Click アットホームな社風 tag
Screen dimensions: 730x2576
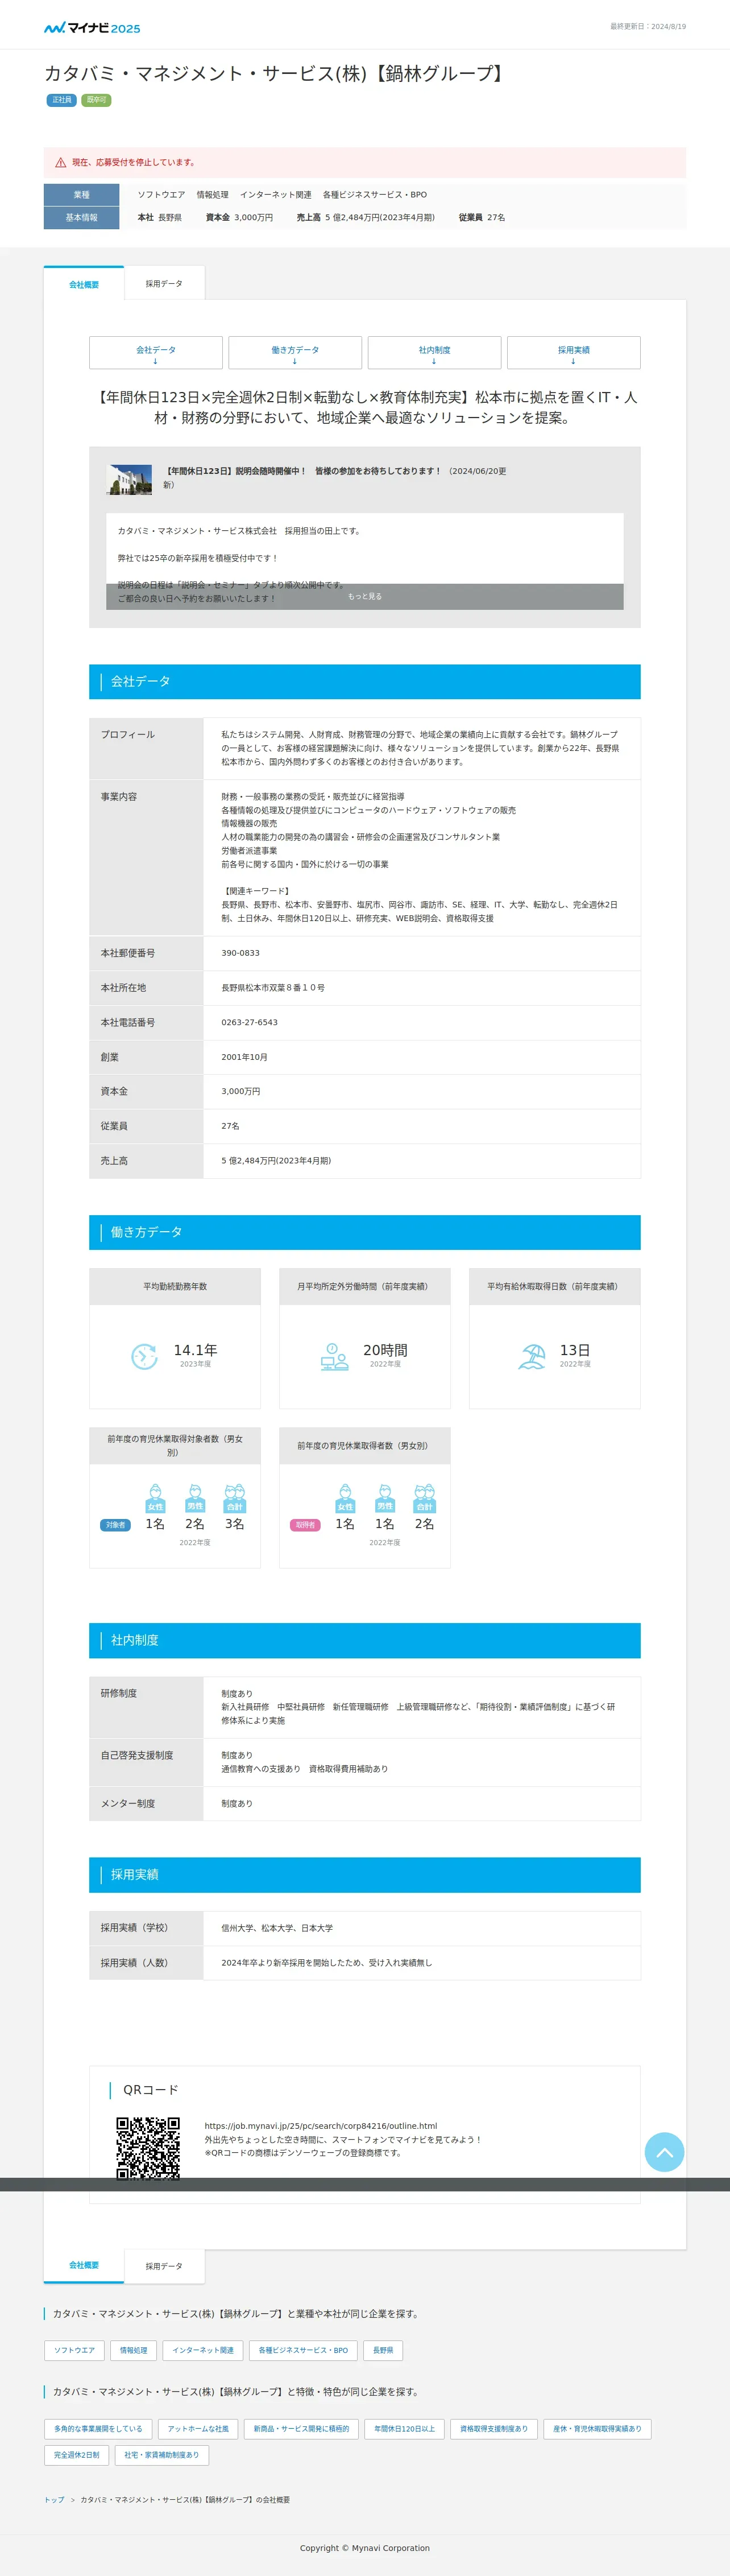tap(198, 2428)
